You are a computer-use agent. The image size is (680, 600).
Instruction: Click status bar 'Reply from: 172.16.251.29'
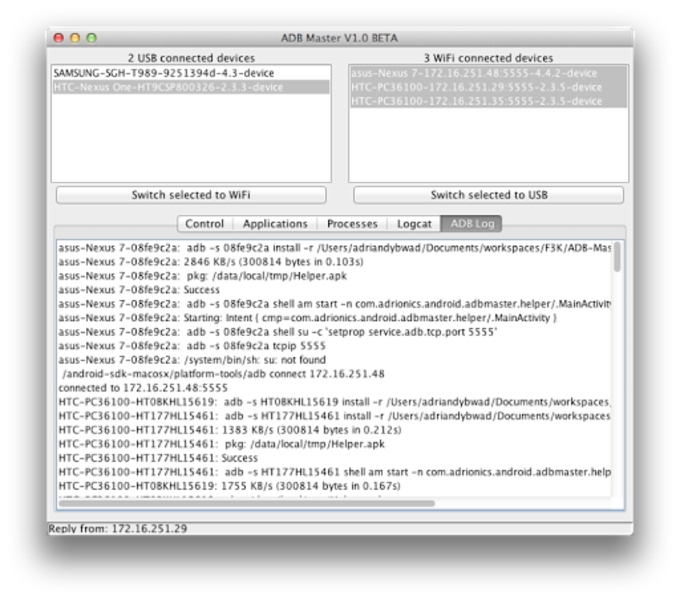pyautogui.click(x=118, y=528)
